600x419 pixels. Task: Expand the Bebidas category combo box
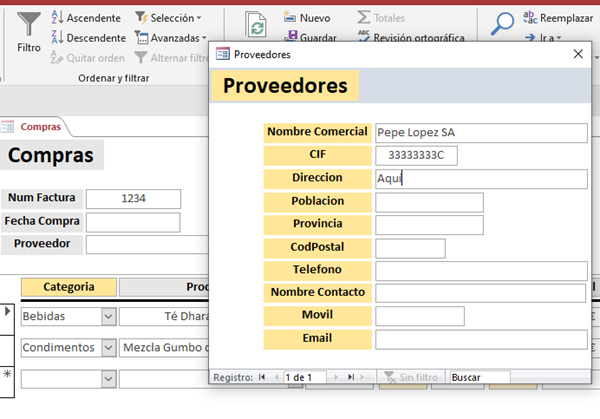tap(108, 316)
